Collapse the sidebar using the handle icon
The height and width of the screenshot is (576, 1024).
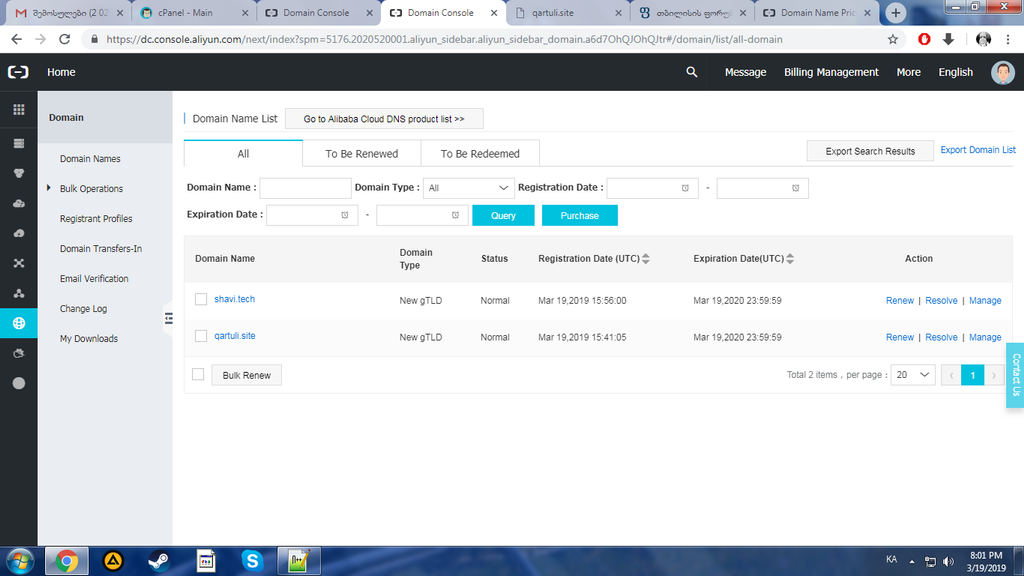168,318
